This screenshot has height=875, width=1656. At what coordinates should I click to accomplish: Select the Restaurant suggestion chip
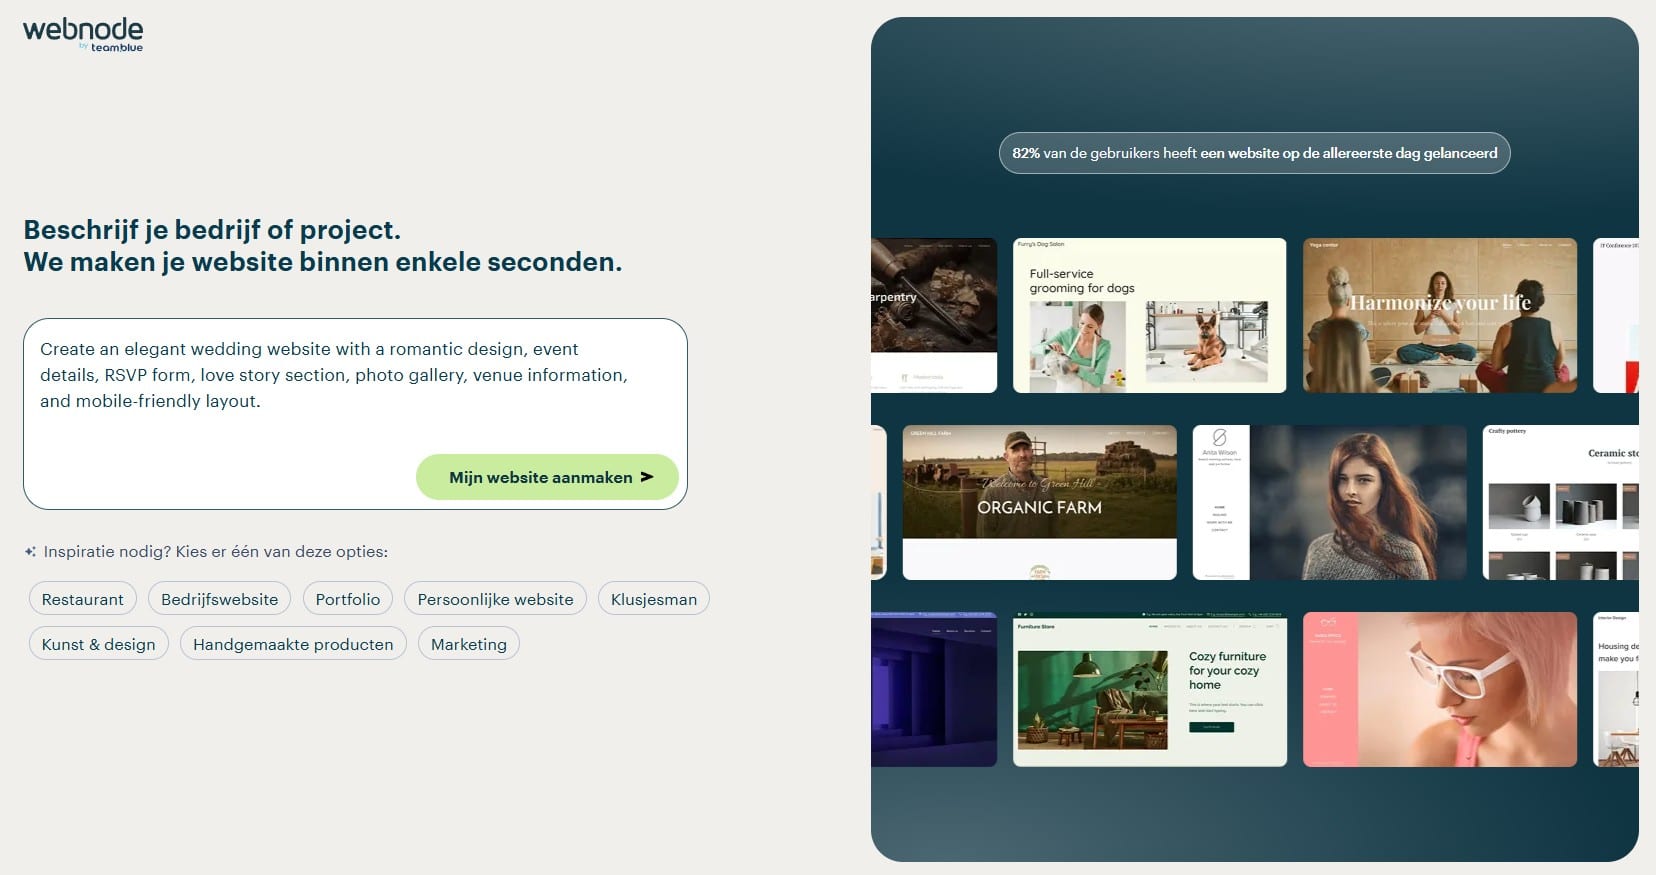tap(83, 599)
